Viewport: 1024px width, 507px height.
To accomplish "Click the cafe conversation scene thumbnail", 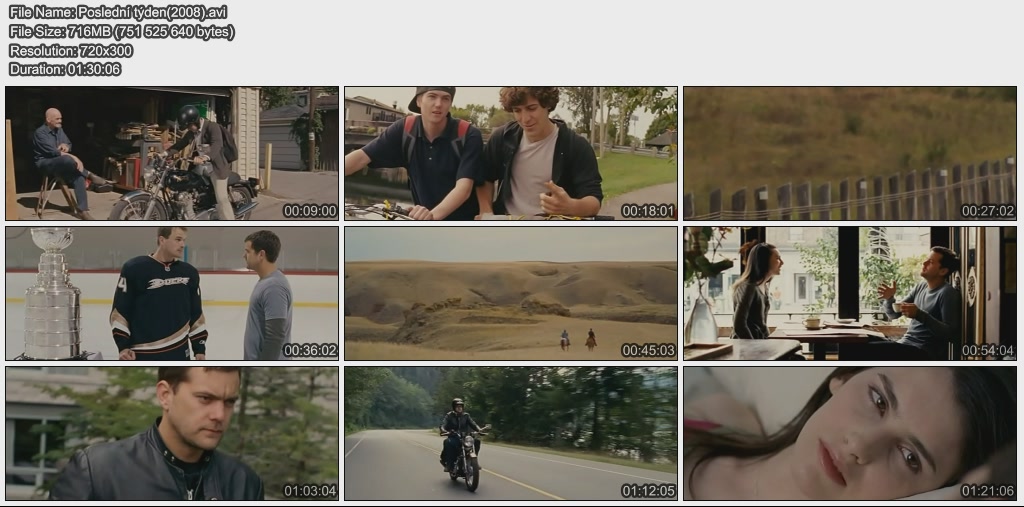I will pyautogui.click(x=850, y=293).
